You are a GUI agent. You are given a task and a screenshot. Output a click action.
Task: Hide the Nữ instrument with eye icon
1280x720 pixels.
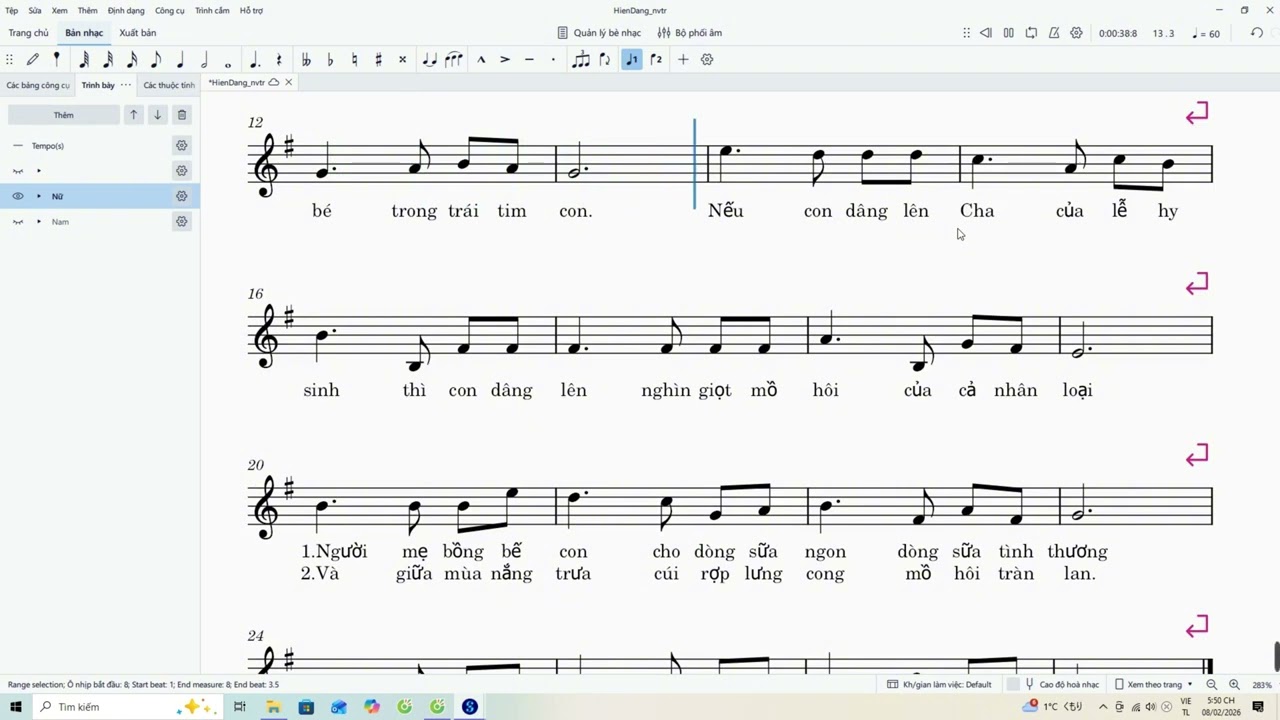(x=18, y=196)
